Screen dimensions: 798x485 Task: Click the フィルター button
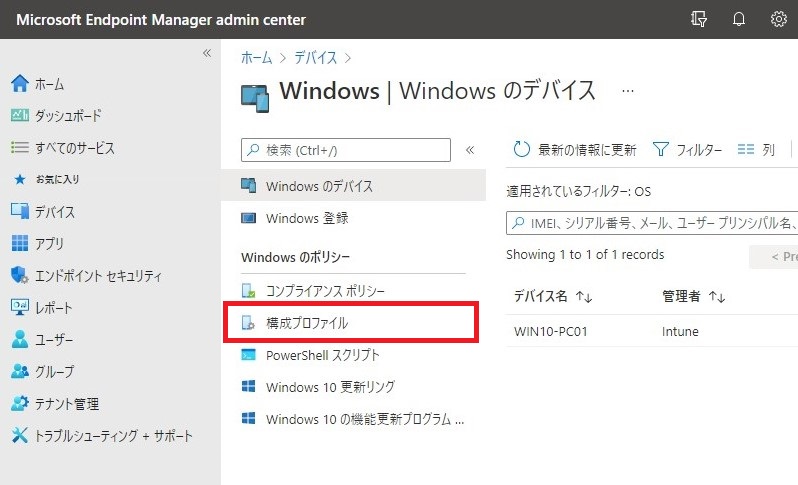(687, 149)
